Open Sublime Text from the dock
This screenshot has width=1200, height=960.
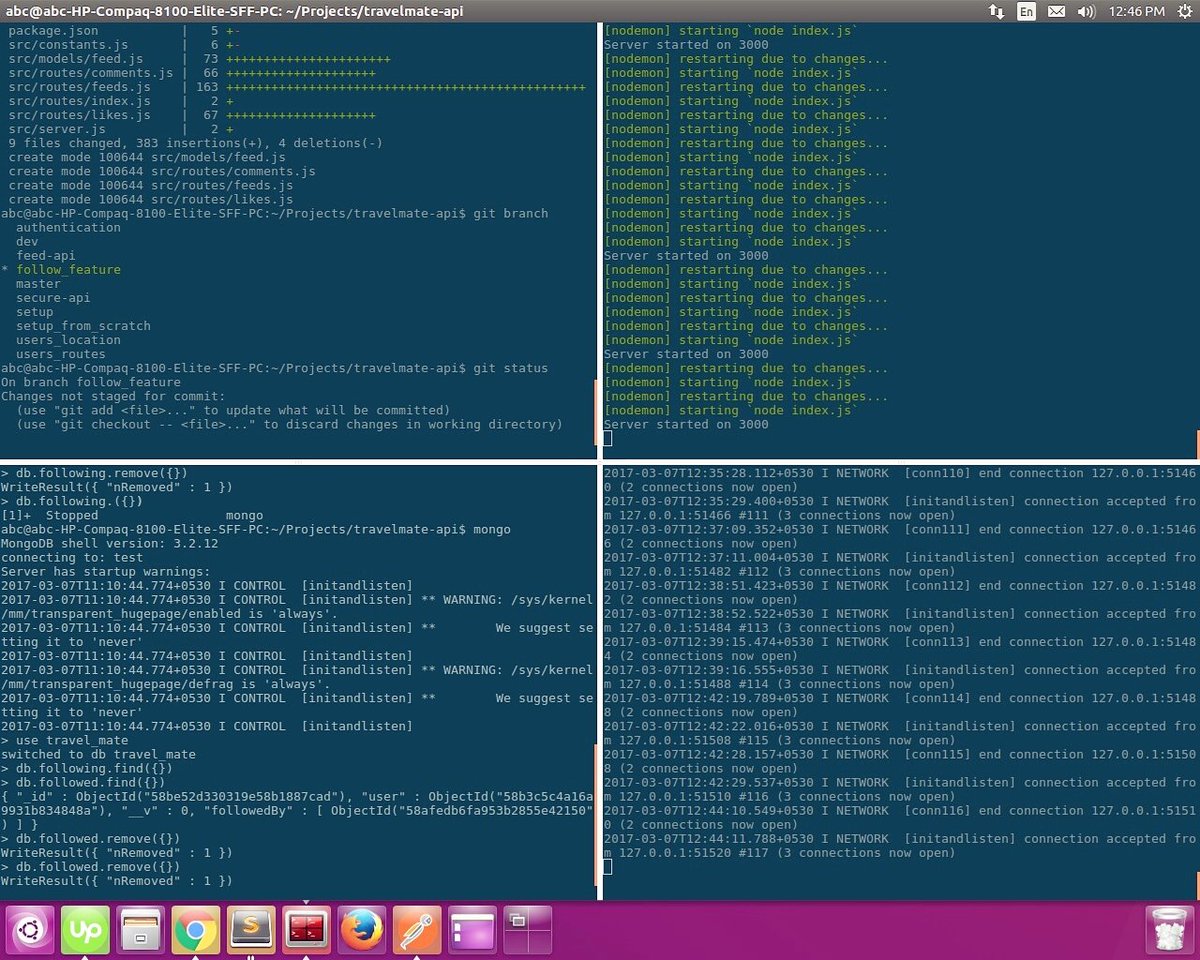coord(251,932)
